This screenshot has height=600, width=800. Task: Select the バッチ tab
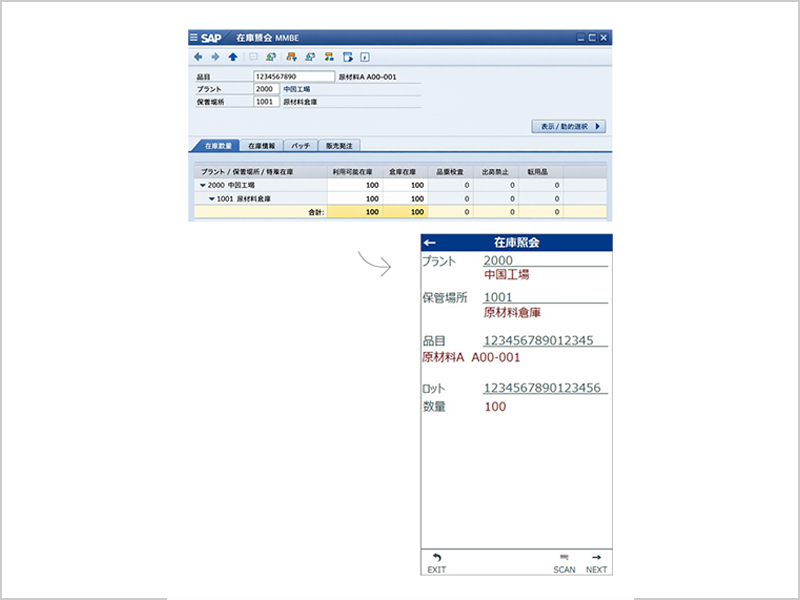[x=300, y=145]
